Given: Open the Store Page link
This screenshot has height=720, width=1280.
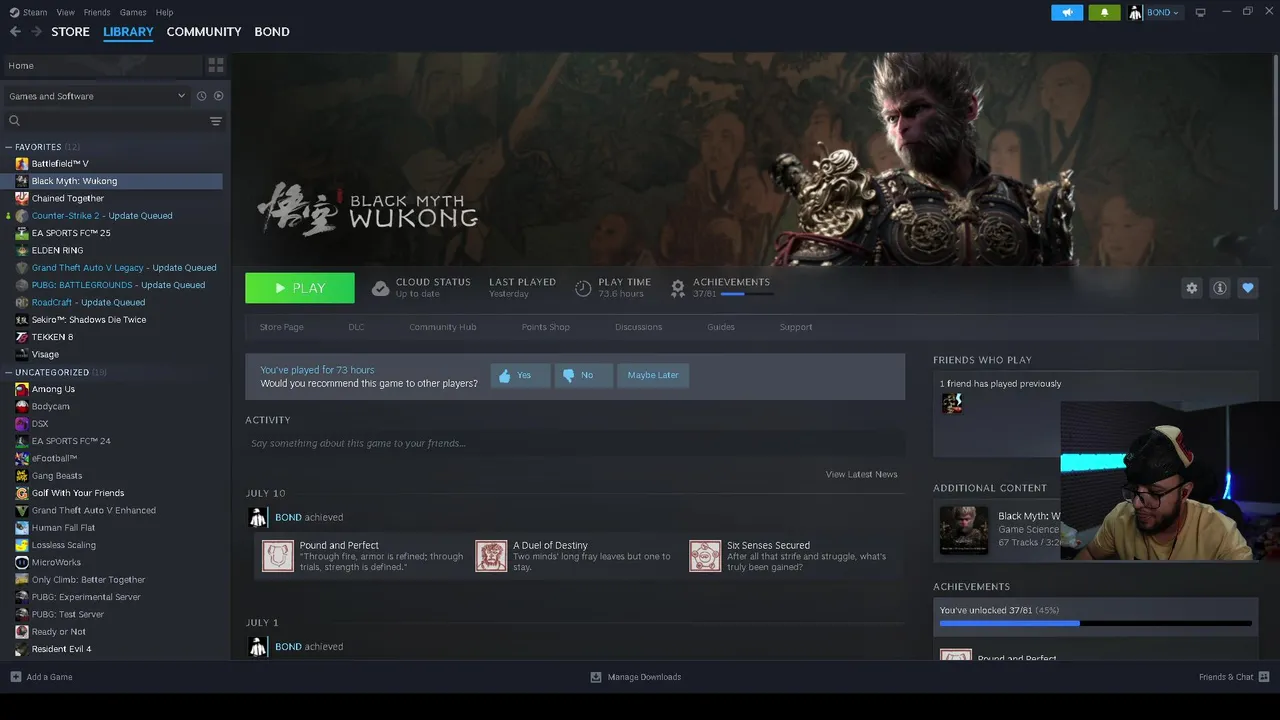Looking at the screenshot, I should pyautogui.click(x=282, y=327).
